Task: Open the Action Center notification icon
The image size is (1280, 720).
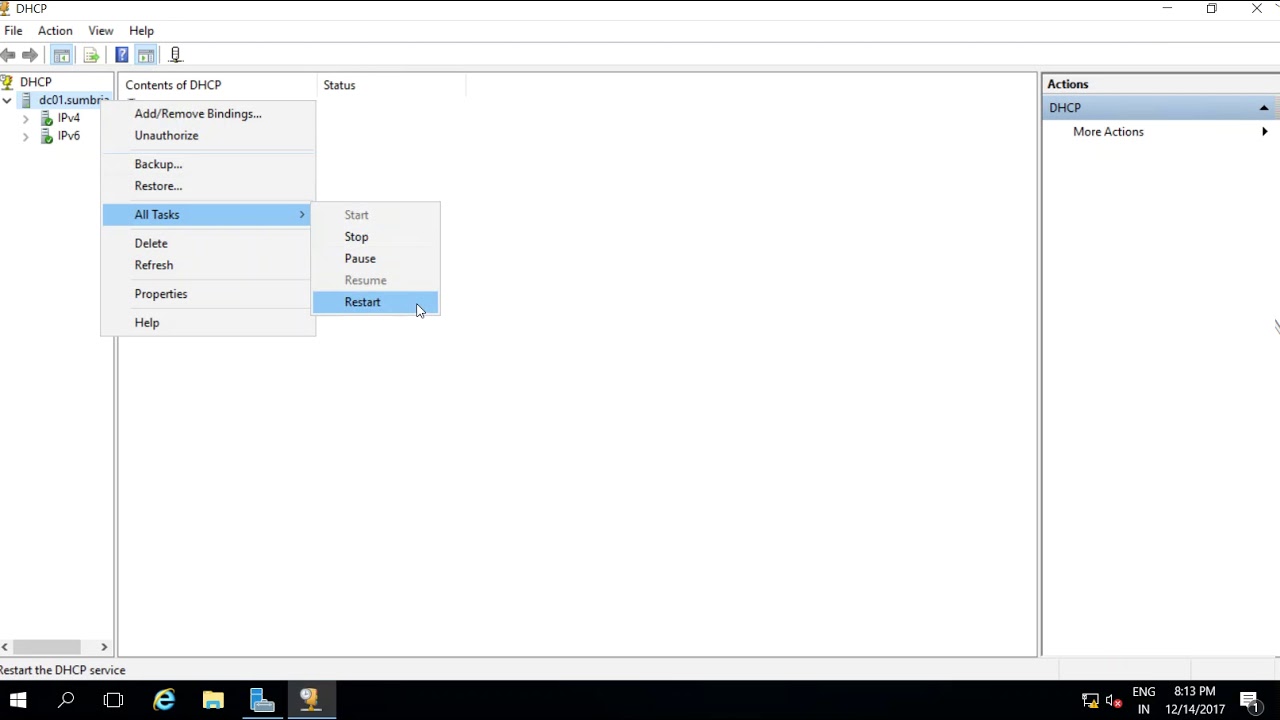Action: point(1249,700)
